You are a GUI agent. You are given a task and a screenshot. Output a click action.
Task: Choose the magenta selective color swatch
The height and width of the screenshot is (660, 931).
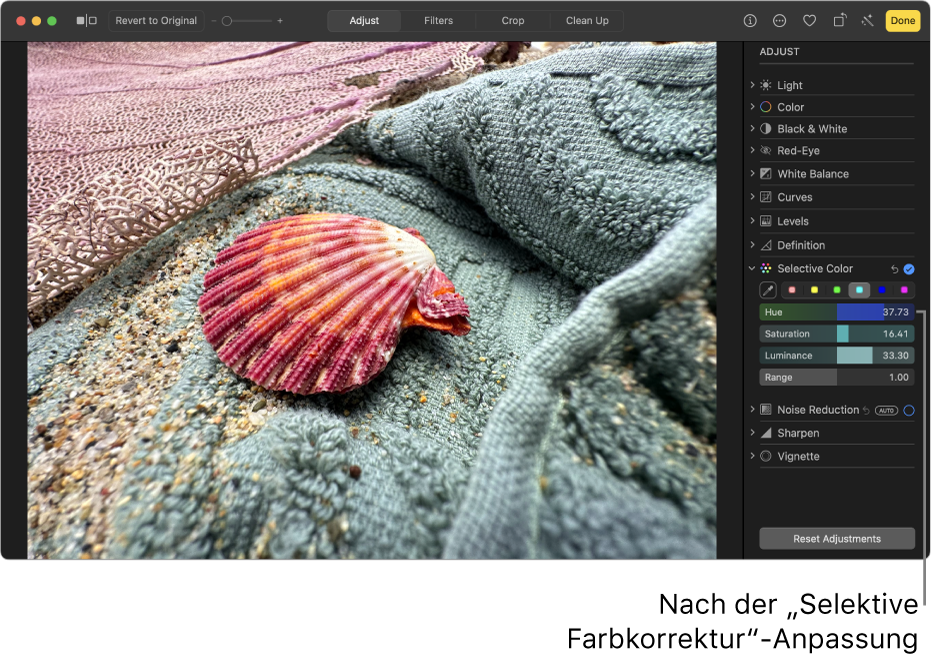point(903,290)
